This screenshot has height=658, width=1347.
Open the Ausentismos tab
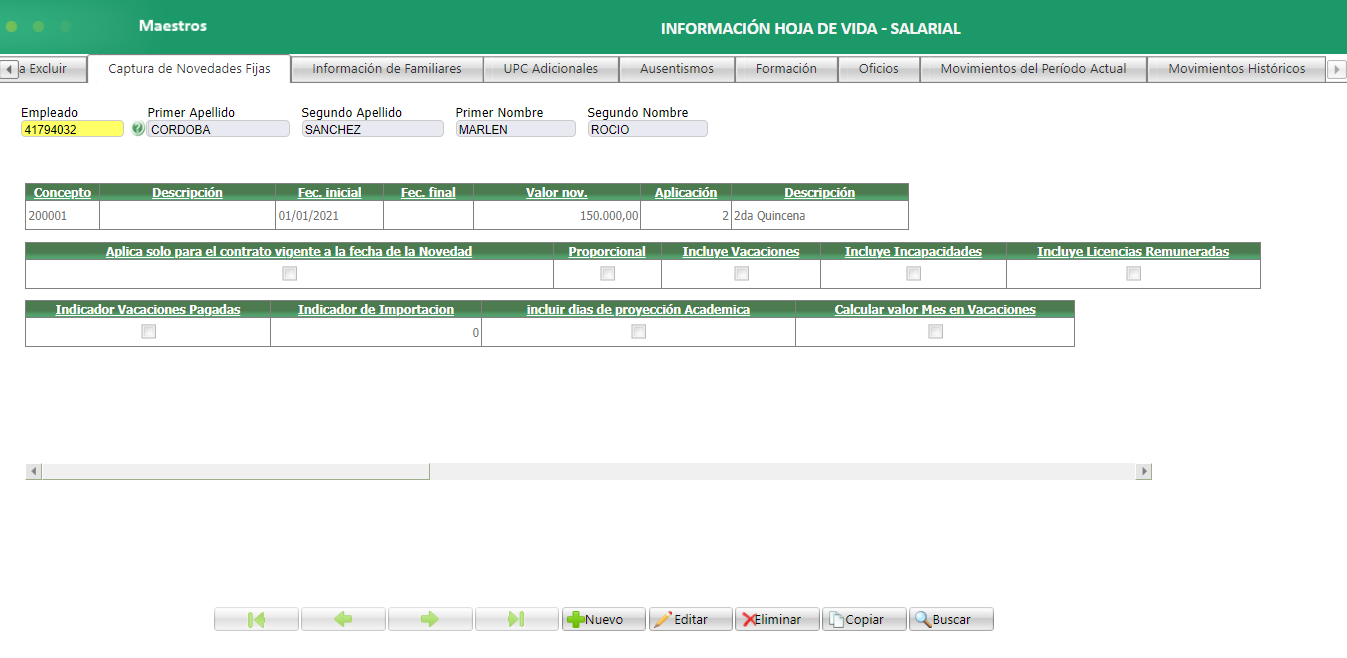coord(677,69)
